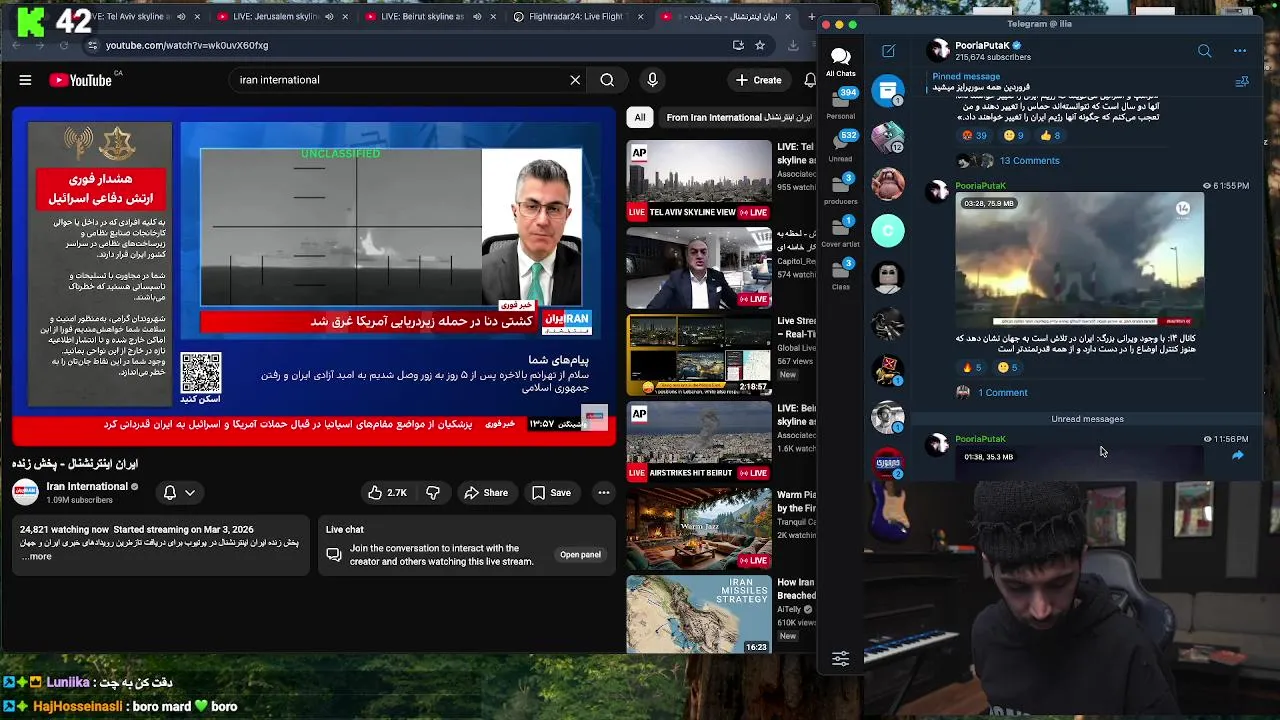Screen dimensions: 1280x720
Task: Open a new browser tab
Action: click(x=811, y=16)
